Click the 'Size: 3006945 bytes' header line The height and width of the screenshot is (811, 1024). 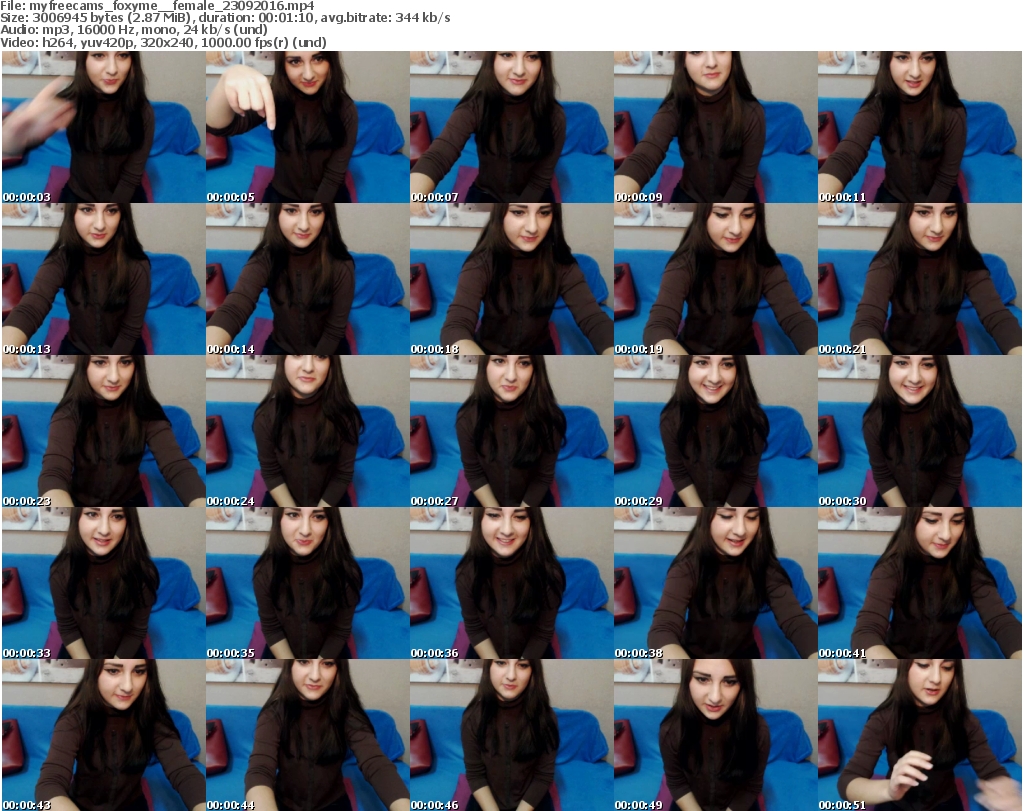(225, 18)
